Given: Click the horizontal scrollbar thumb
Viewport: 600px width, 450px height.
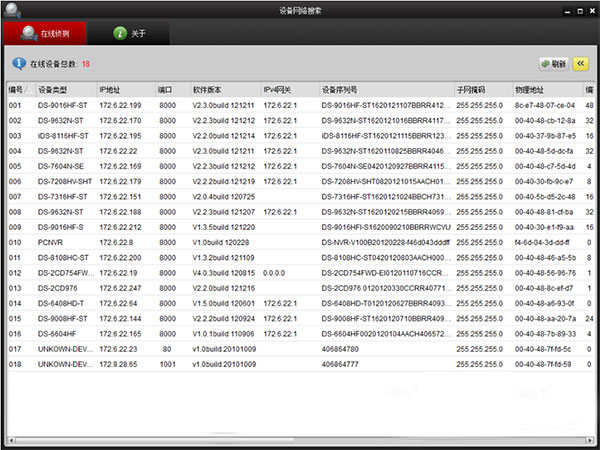Looking at the screenshot, I should point(155,440).
